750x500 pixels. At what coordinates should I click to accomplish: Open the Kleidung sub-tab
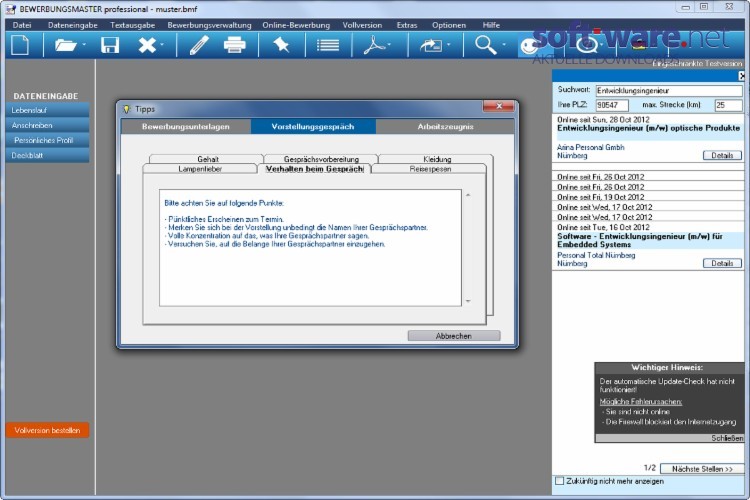pyautogui.click(x=437, y=159)
